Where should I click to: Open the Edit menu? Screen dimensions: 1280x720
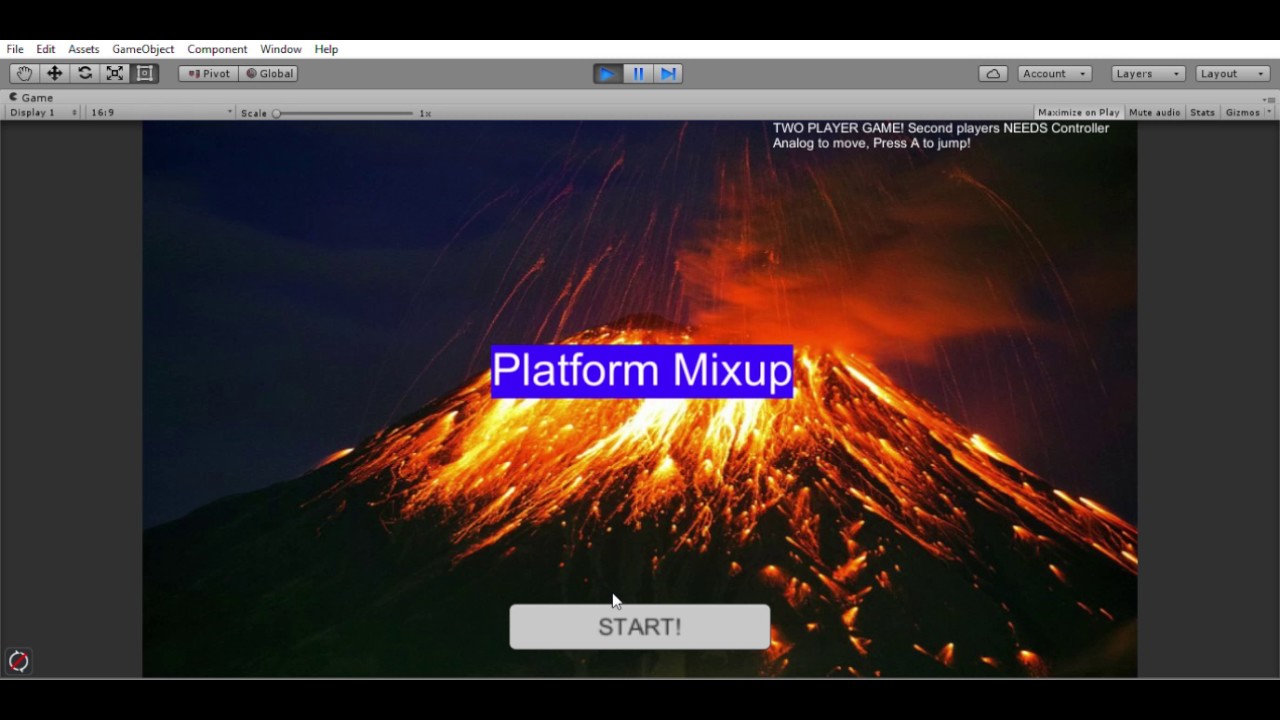[x=46, y=49]
